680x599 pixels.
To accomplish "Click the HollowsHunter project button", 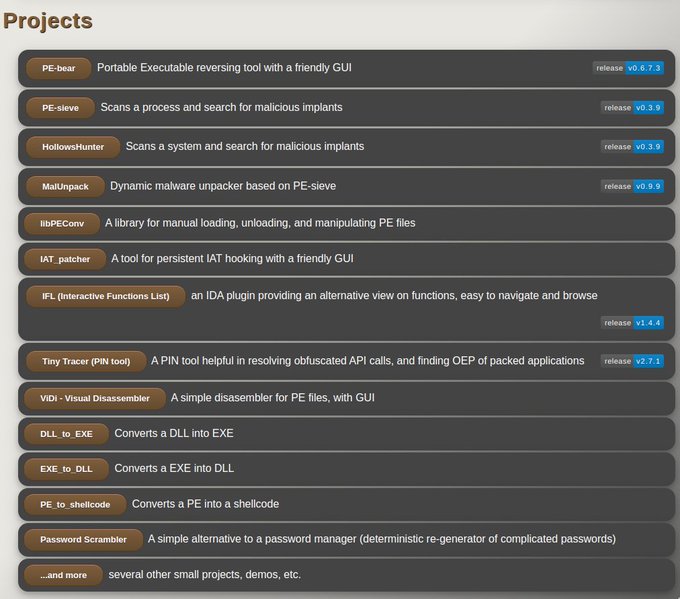I will tap(73, 147).
